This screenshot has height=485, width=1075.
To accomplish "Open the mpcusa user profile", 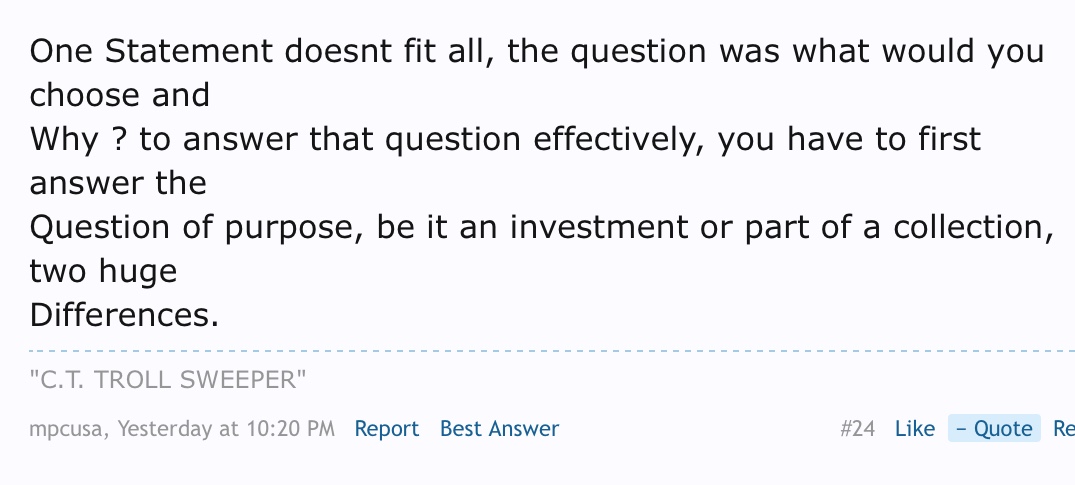I will tap(66, 429).
